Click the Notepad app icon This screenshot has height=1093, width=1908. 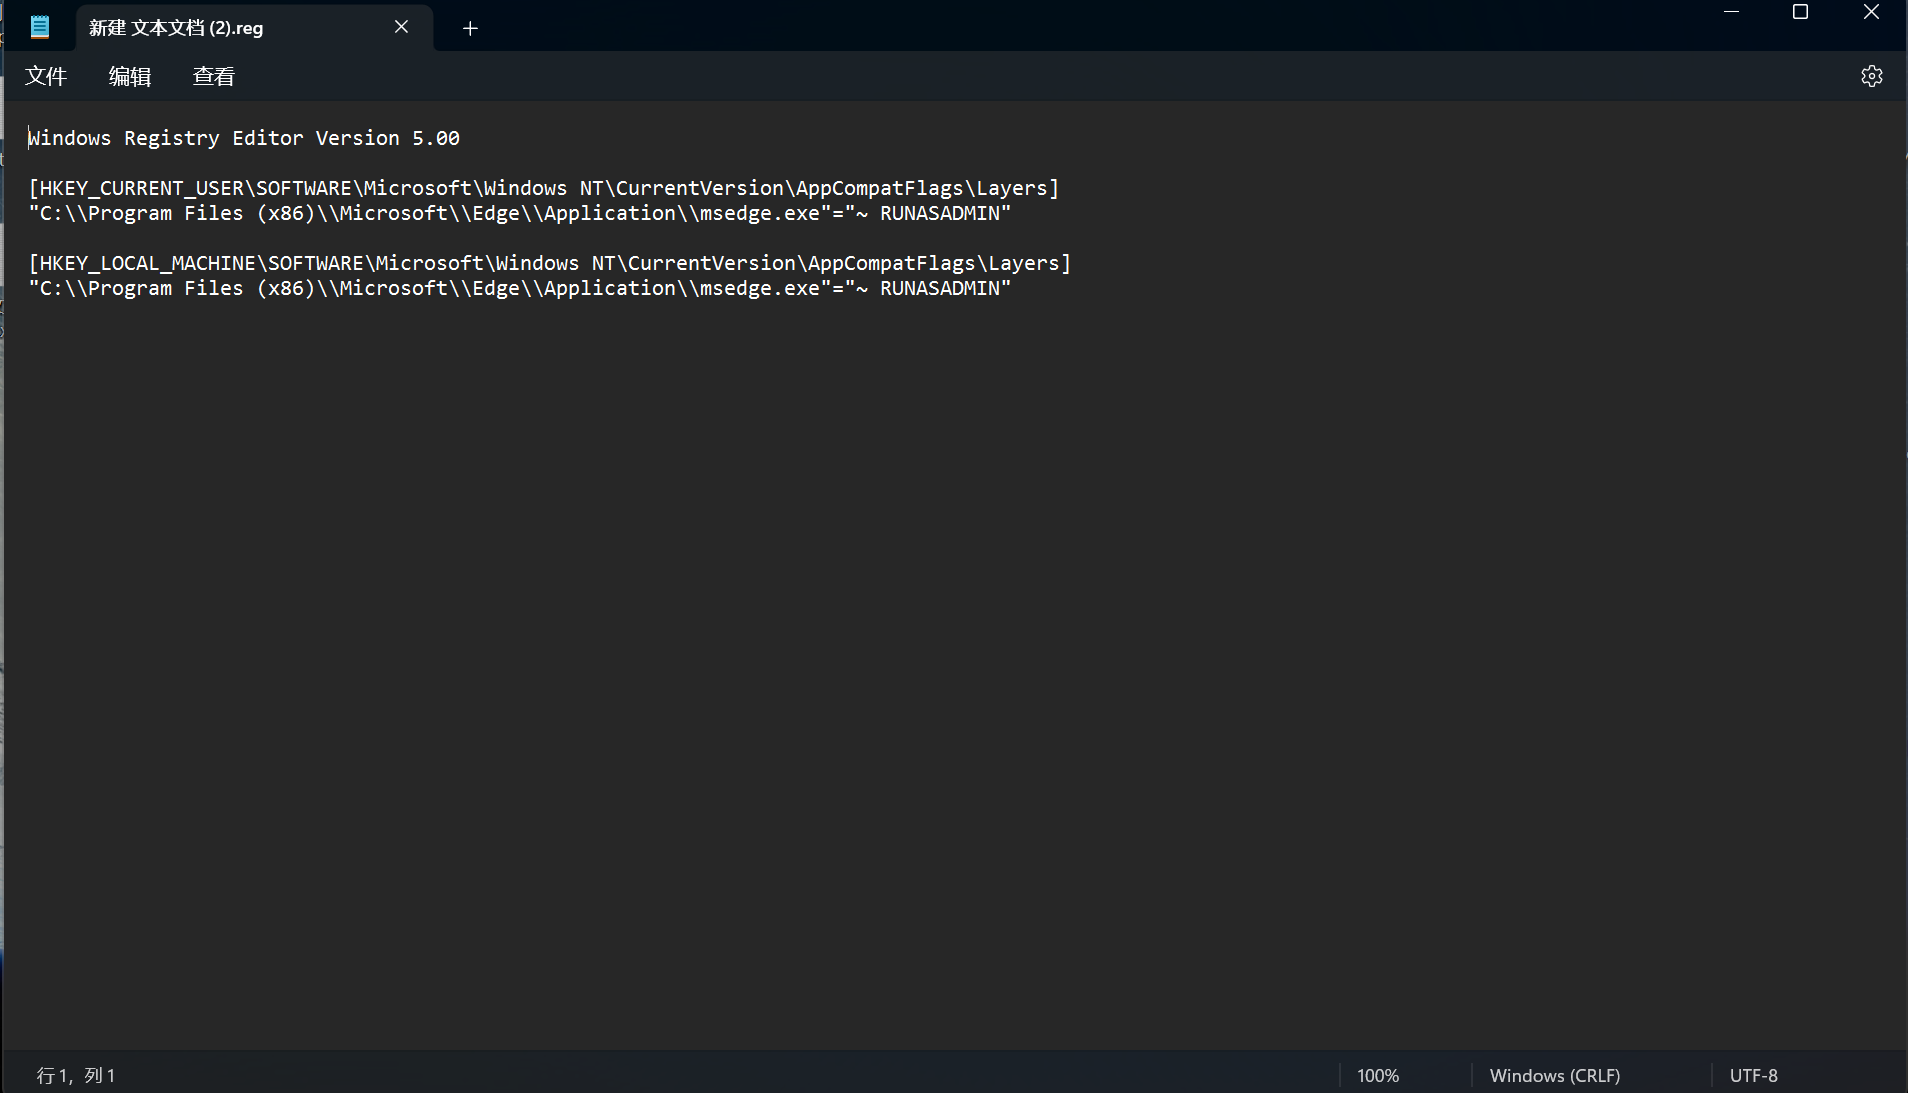(x=40, y=27)
